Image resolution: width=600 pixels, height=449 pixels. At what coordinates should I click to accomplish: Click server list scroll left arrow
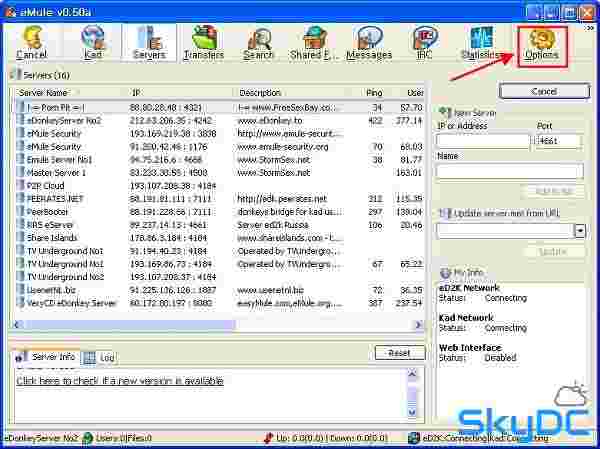point(16,325)
